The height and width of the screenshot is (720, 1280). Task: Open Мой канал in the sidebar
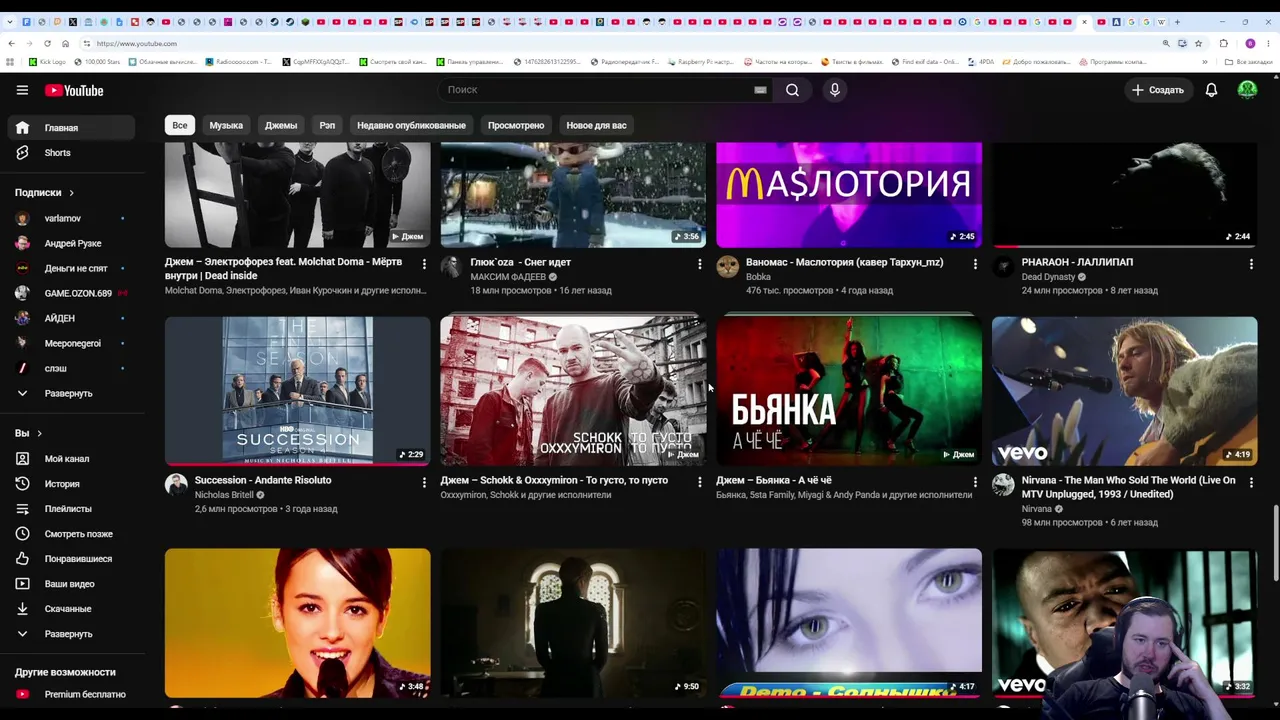[x=71, y=459]
